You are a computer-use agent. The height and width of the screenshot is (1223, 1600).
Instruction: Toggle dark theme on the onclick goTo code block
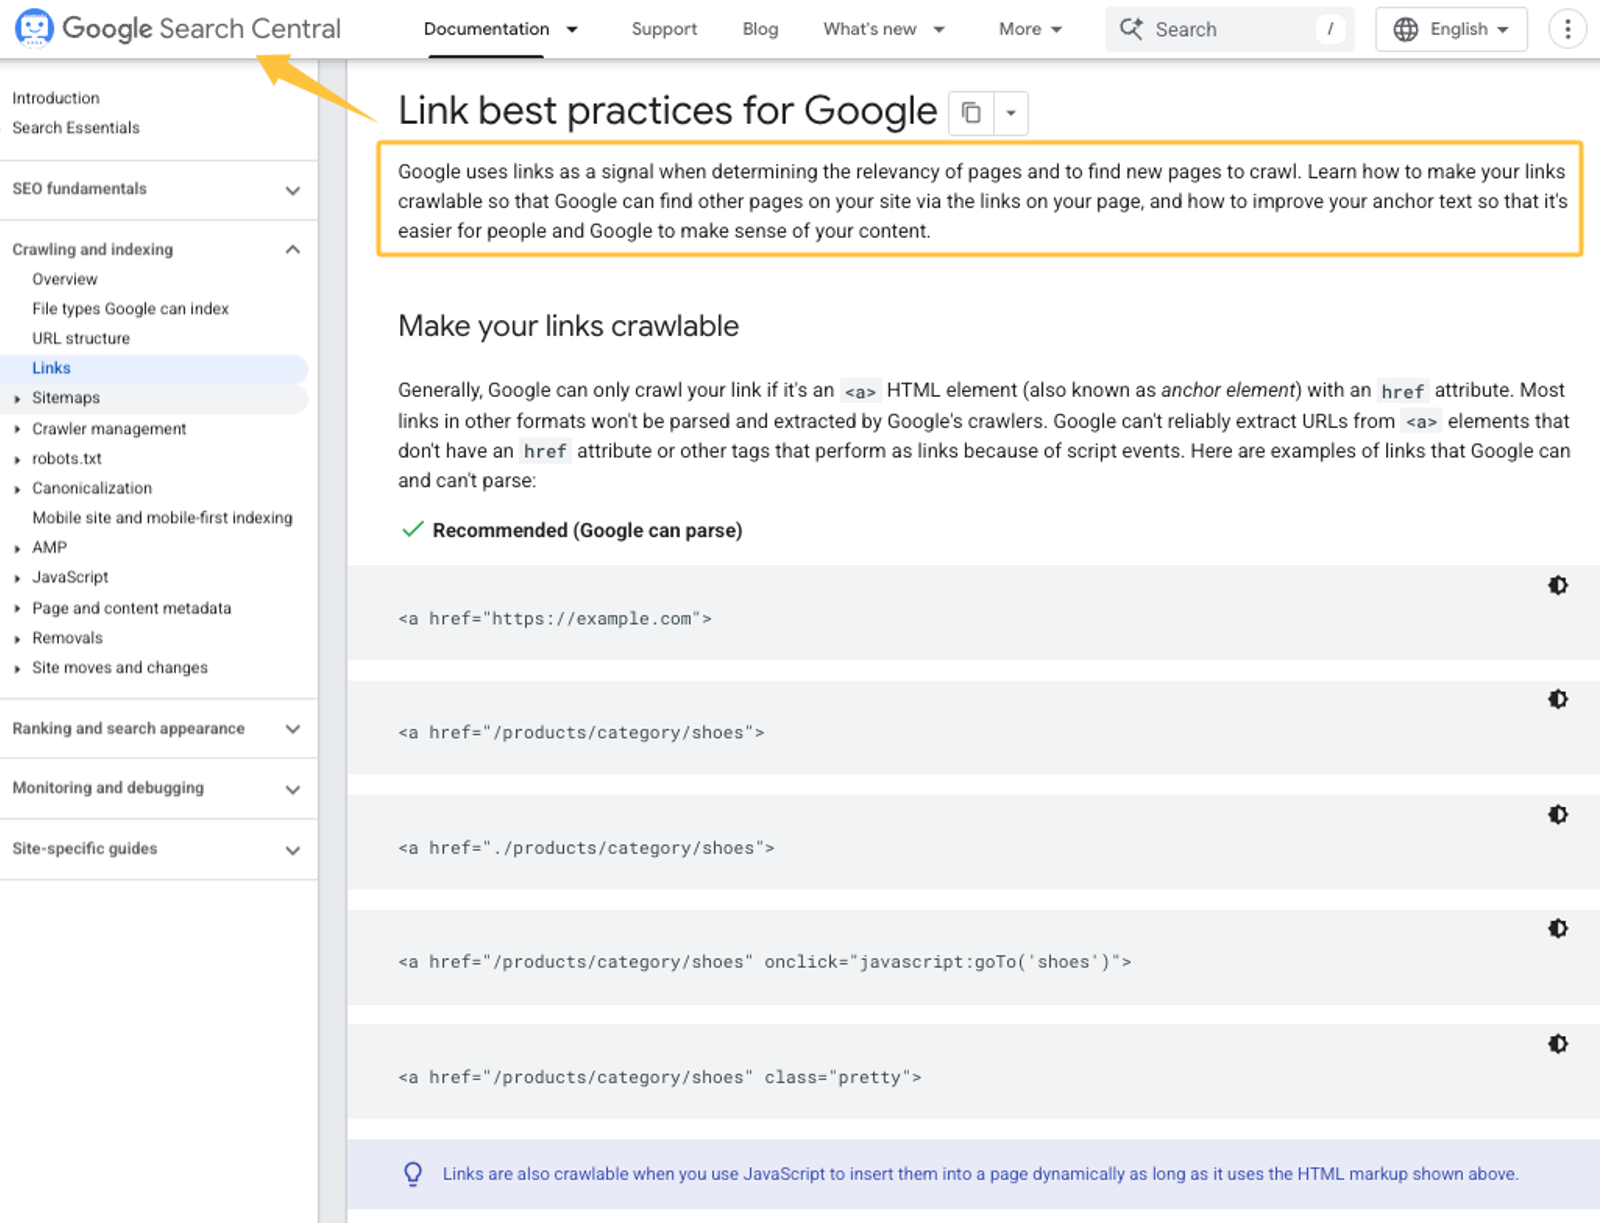(x=1558, y=928)
